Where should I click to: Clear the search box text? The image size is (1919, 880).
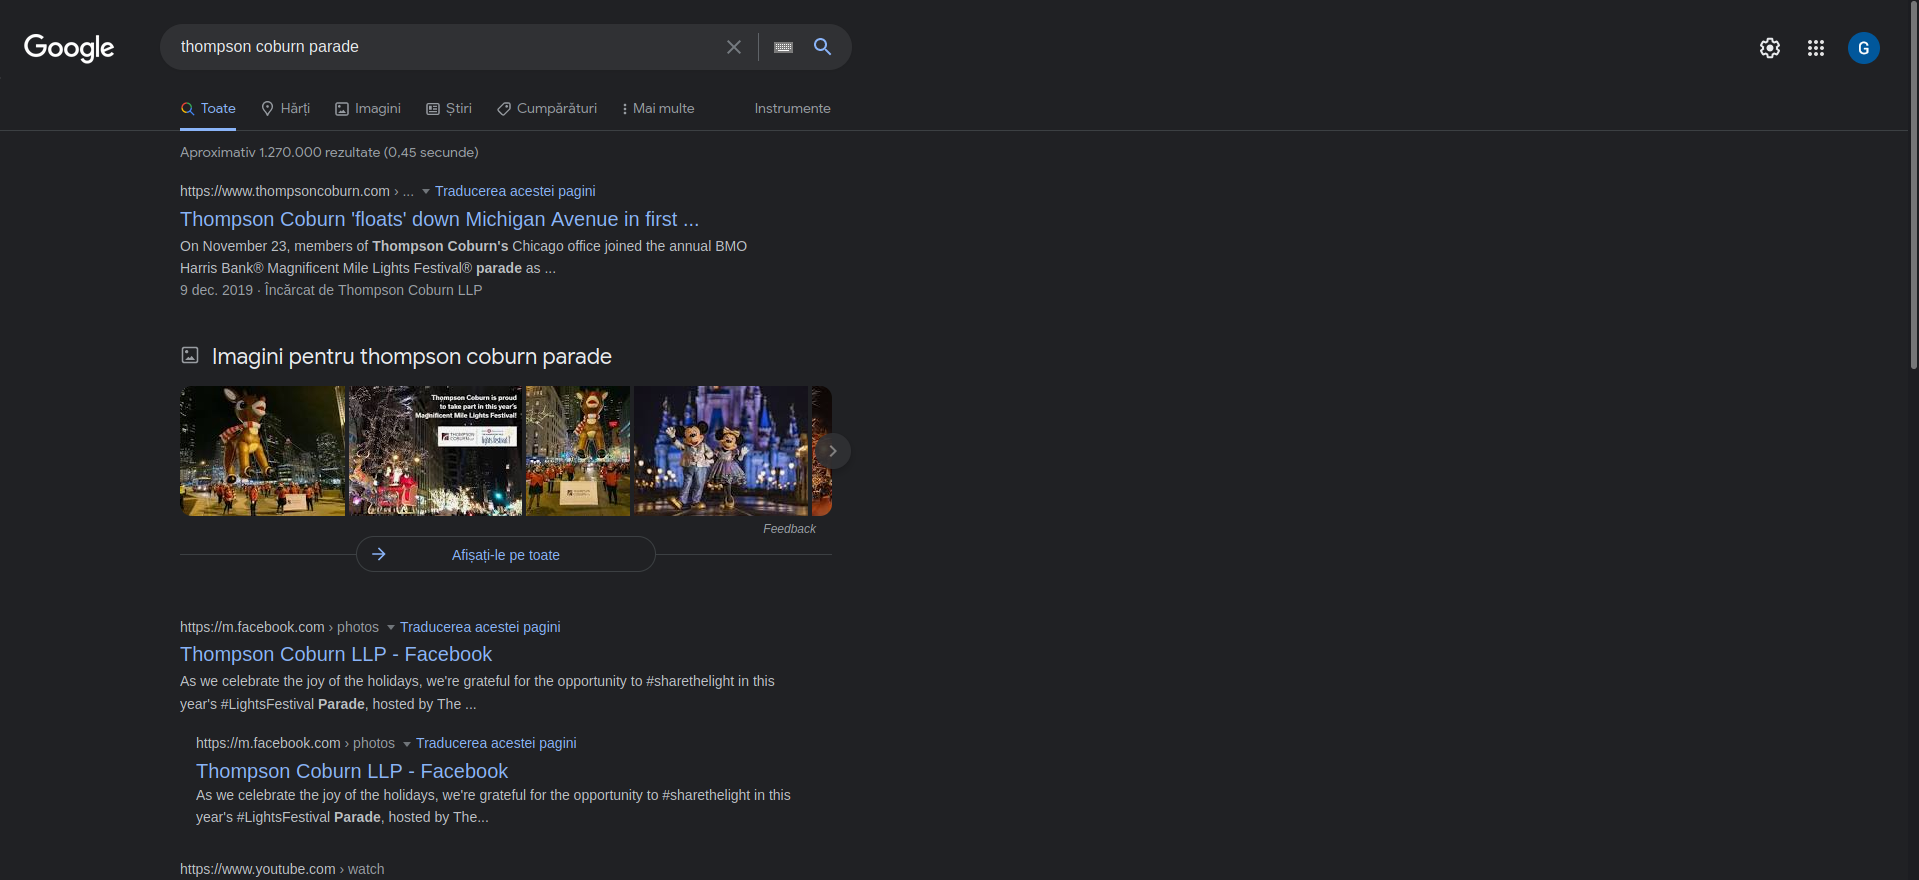(733, 47)
